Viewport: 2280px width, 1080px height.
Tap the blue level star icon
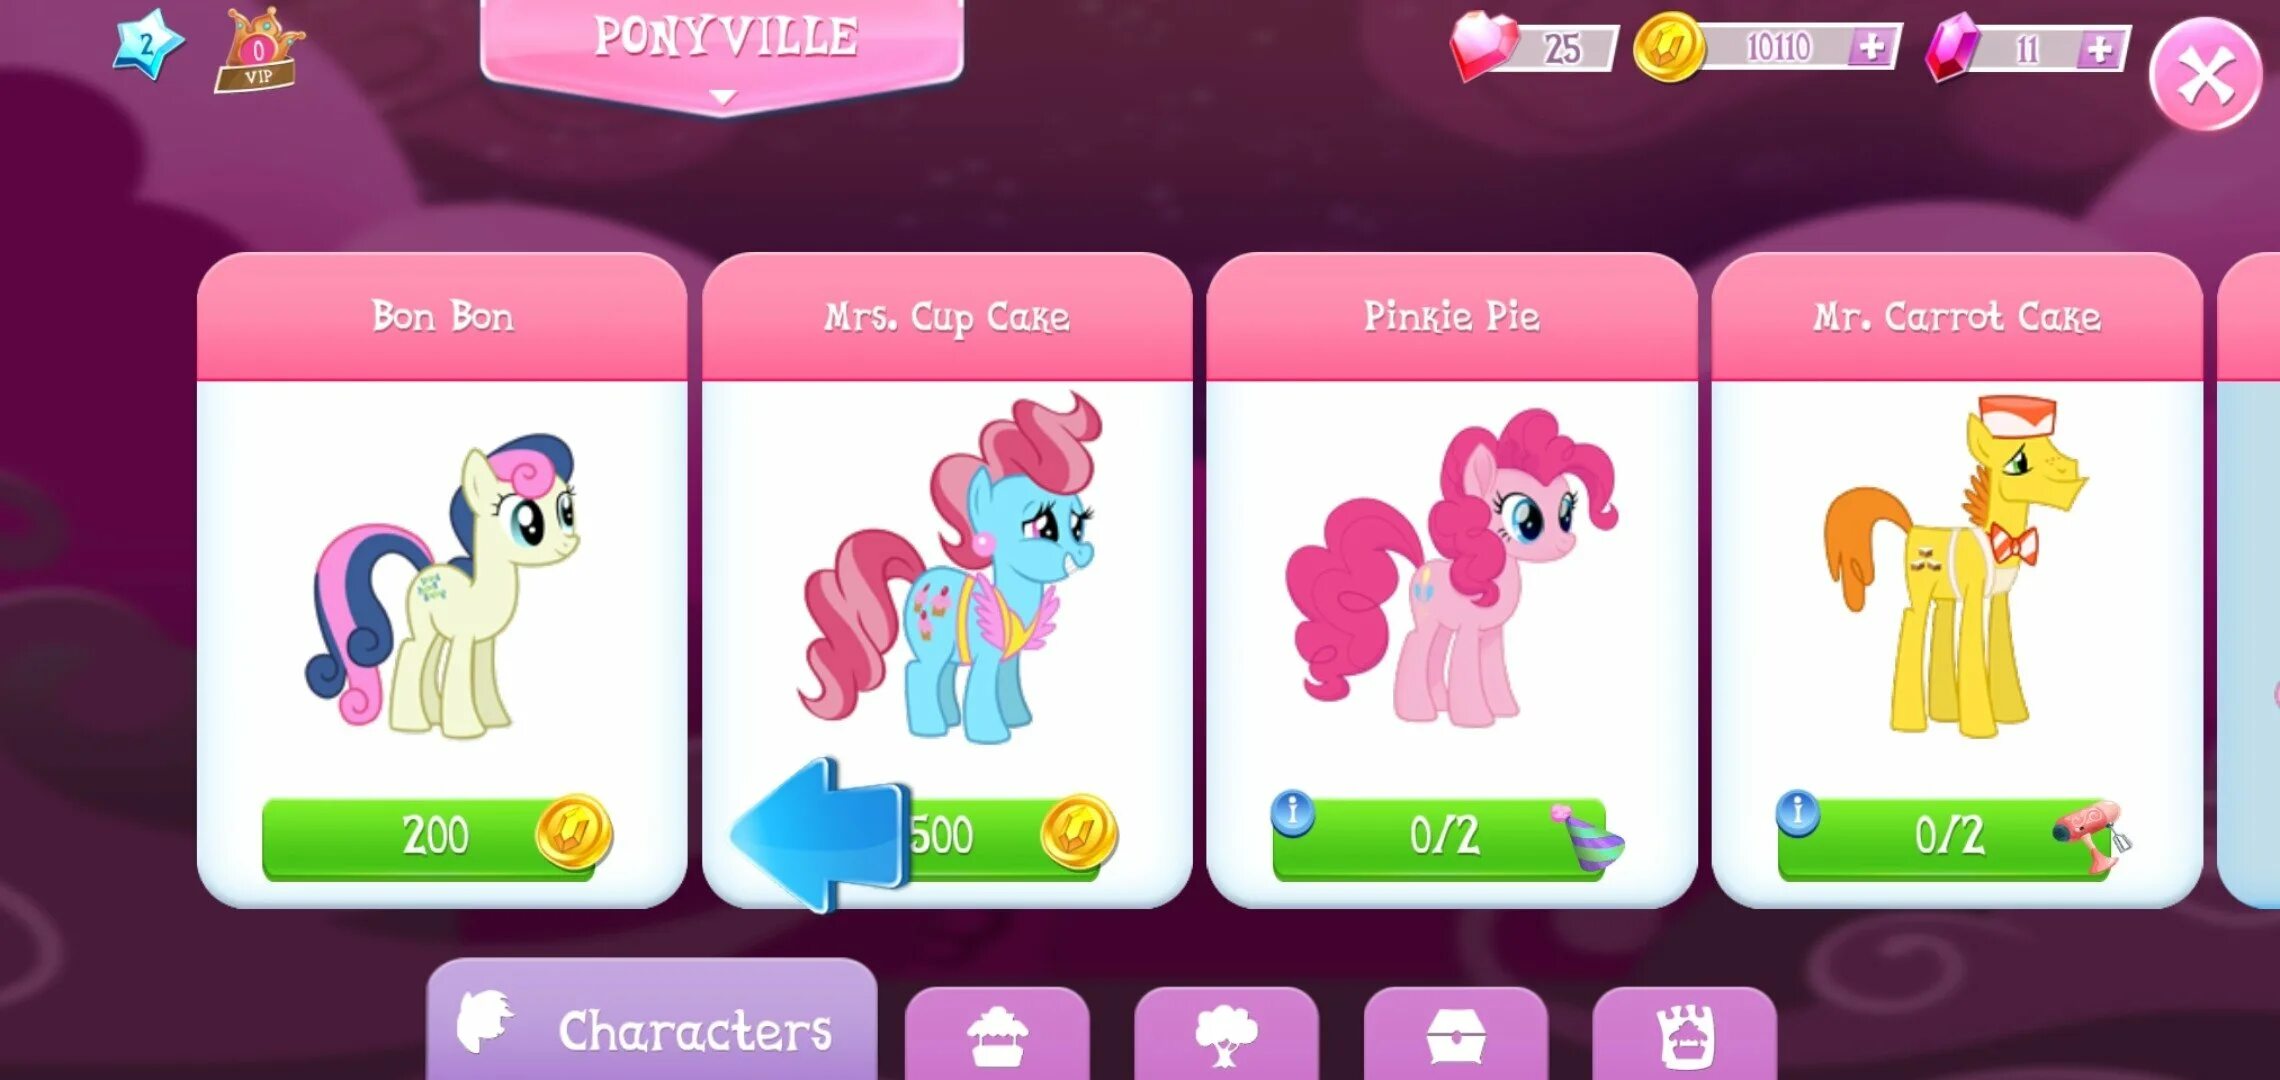(x=147, y=44)
